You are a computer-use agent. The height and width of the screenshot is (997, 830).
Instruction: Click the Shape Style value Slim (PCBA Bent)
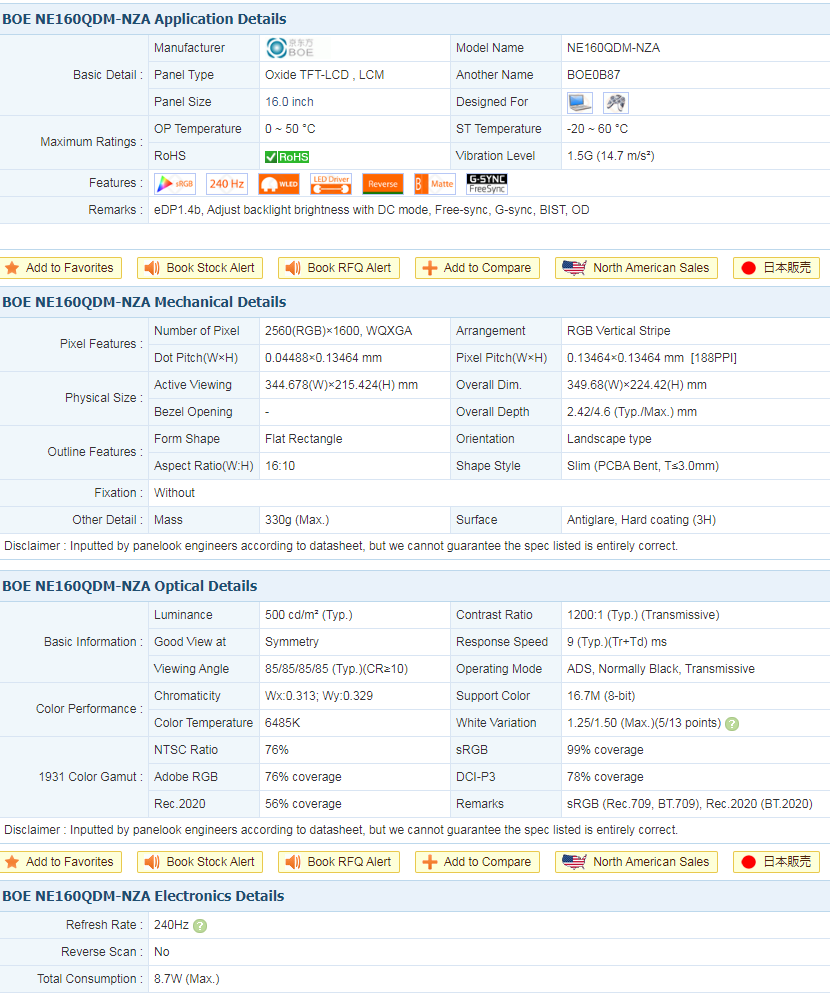point(643,466)
